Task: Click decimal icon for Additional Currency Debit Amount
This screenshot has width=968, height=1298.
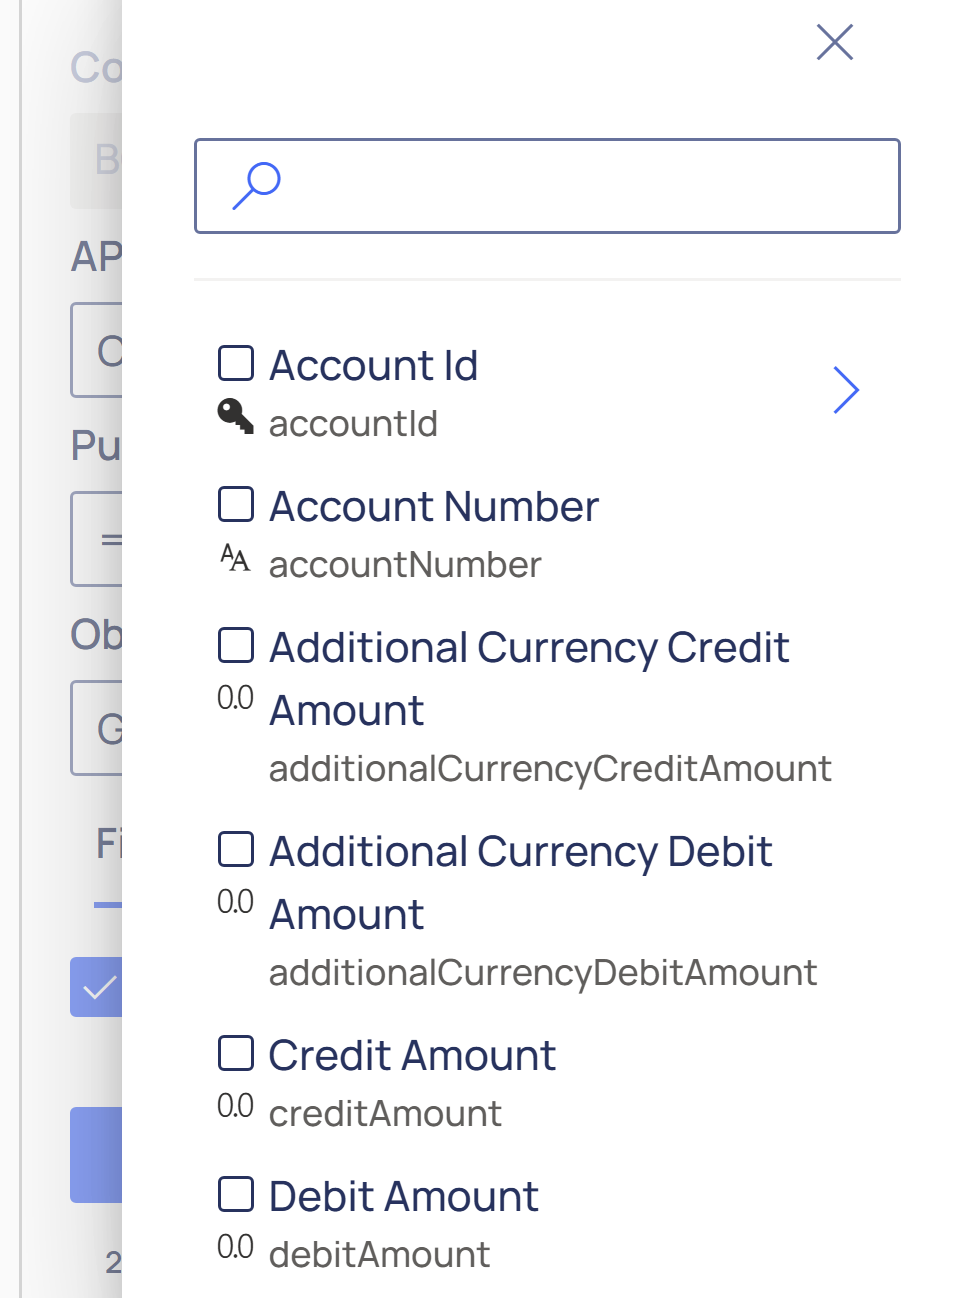Action: (235, 902)
